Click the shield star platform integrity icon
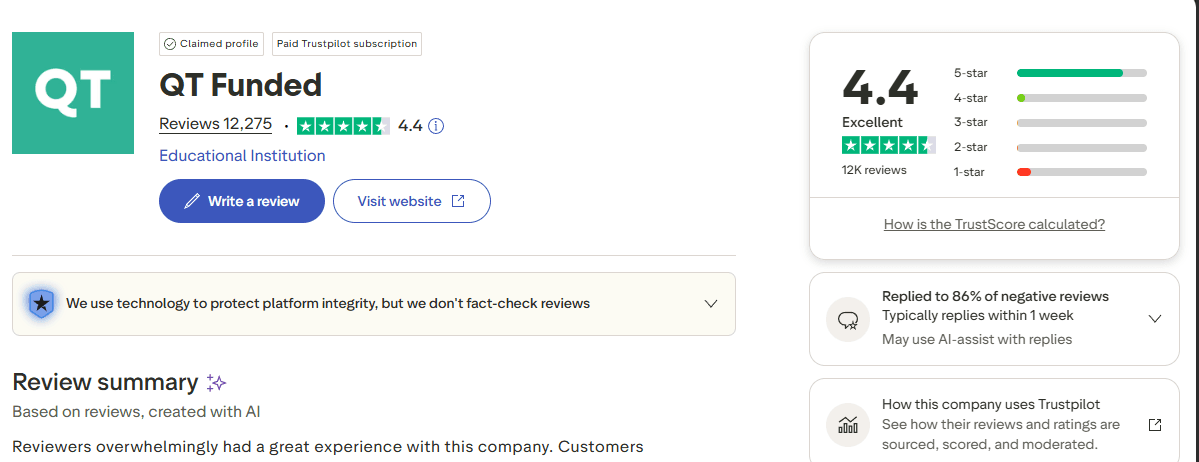 coord(41,303)
